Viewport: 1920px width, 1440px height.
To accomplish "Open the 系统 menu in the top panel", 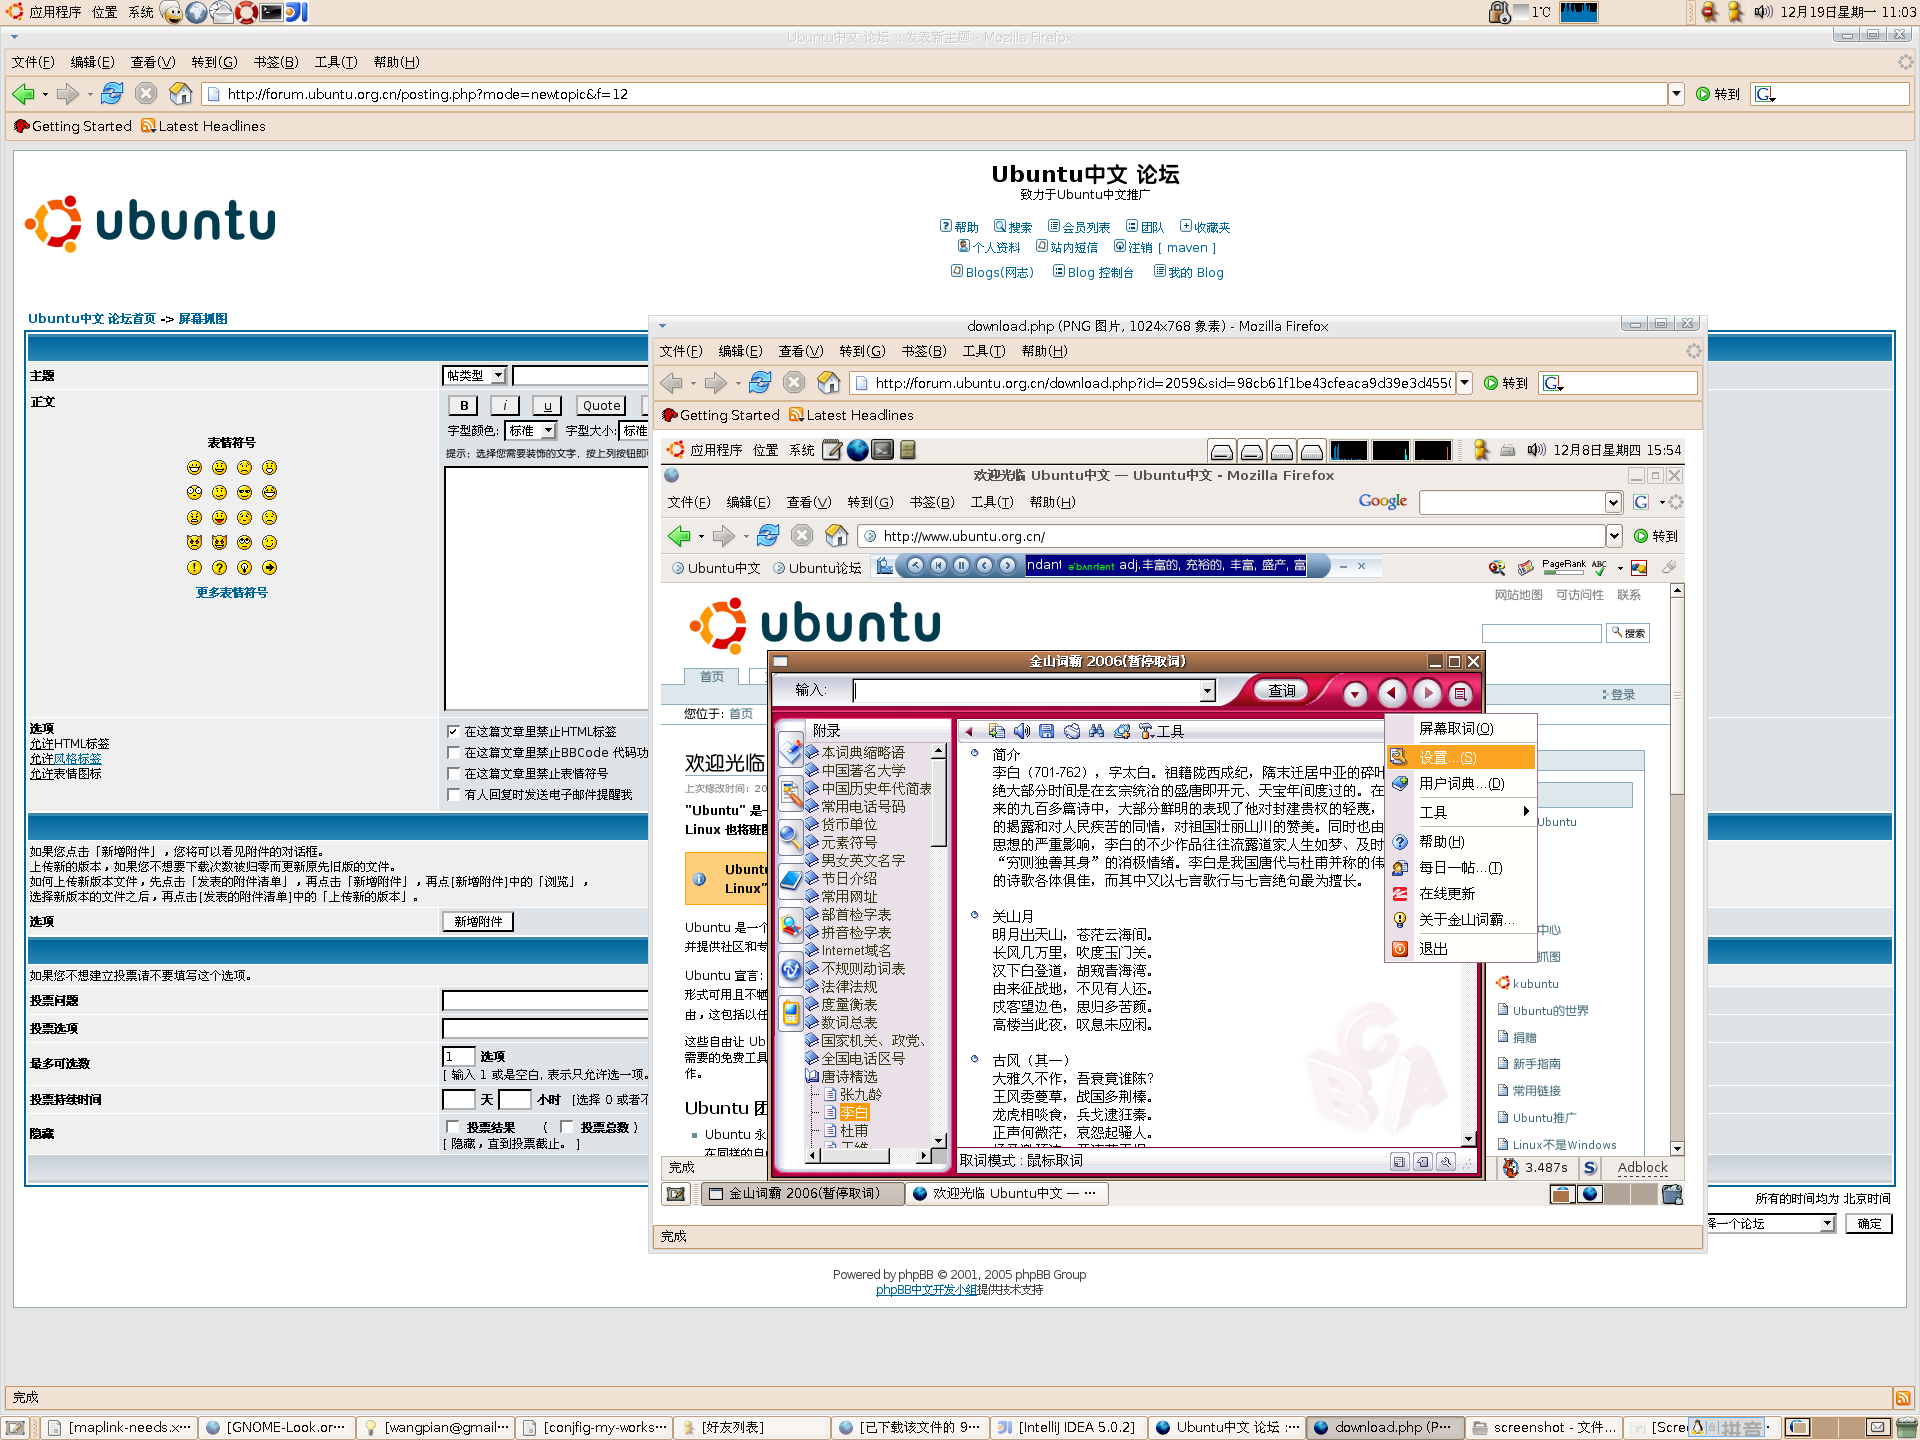I will point(141,12).
